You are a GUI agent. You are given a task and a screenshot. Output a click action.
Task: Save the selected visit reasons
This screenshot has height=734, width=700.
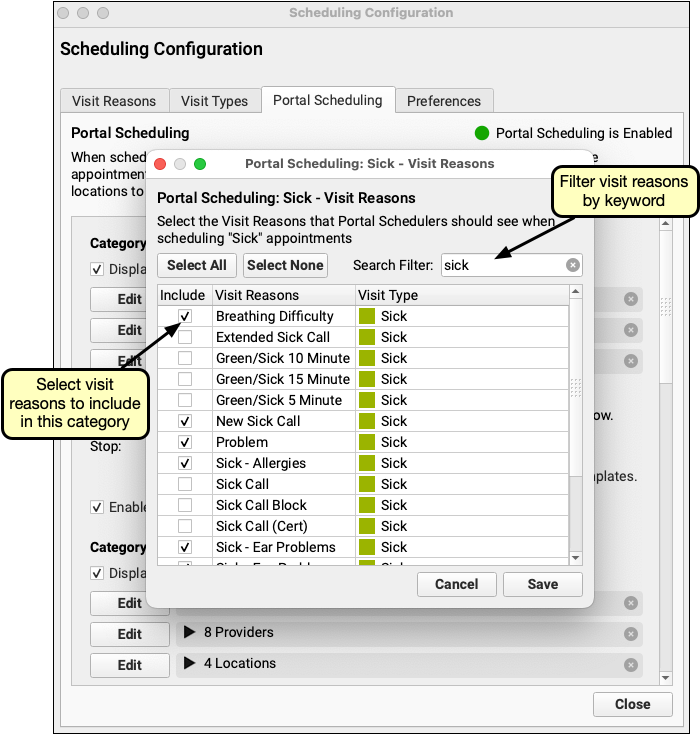(x=542, y=584)
